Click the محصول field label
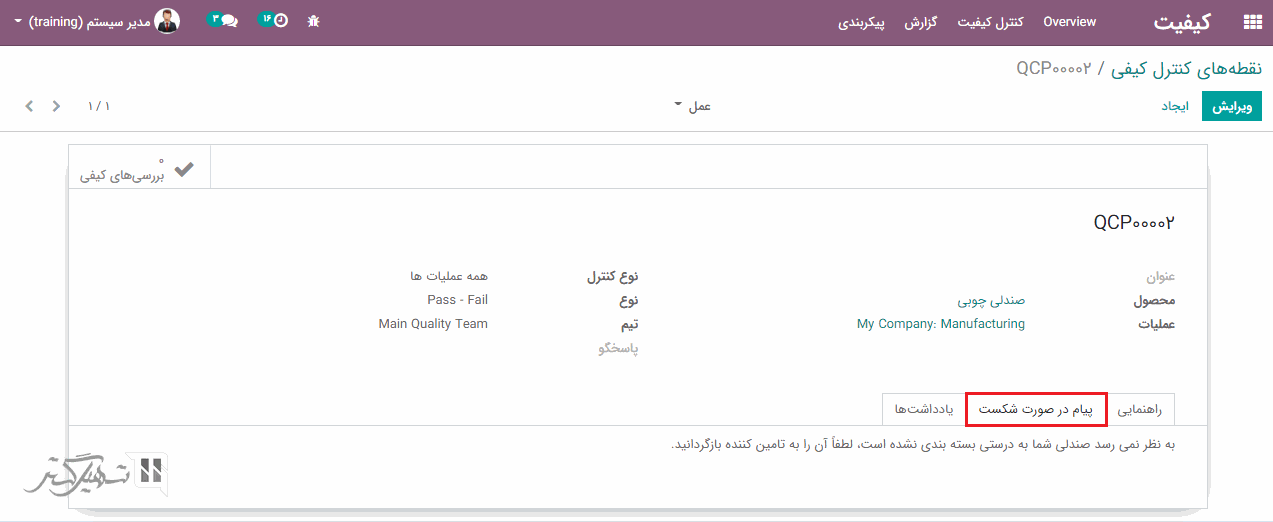The height and width of the screenshot is (522, 1273). point(1154,300)
